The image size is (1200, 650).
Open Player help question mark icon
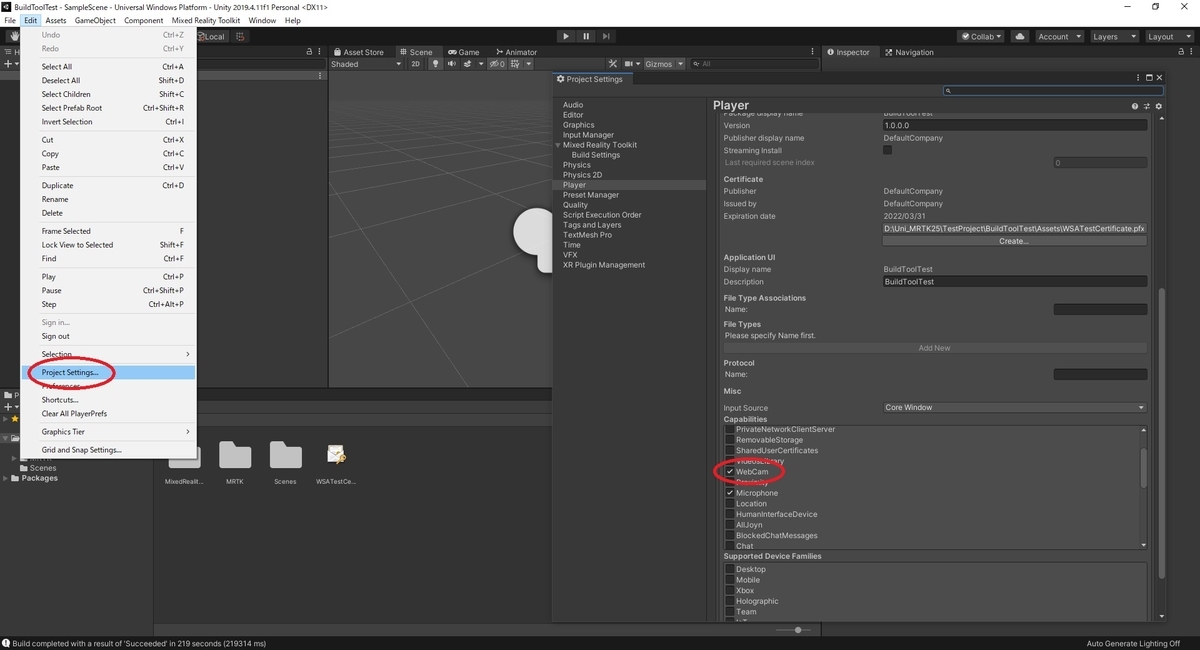(x=1135, y=106)
